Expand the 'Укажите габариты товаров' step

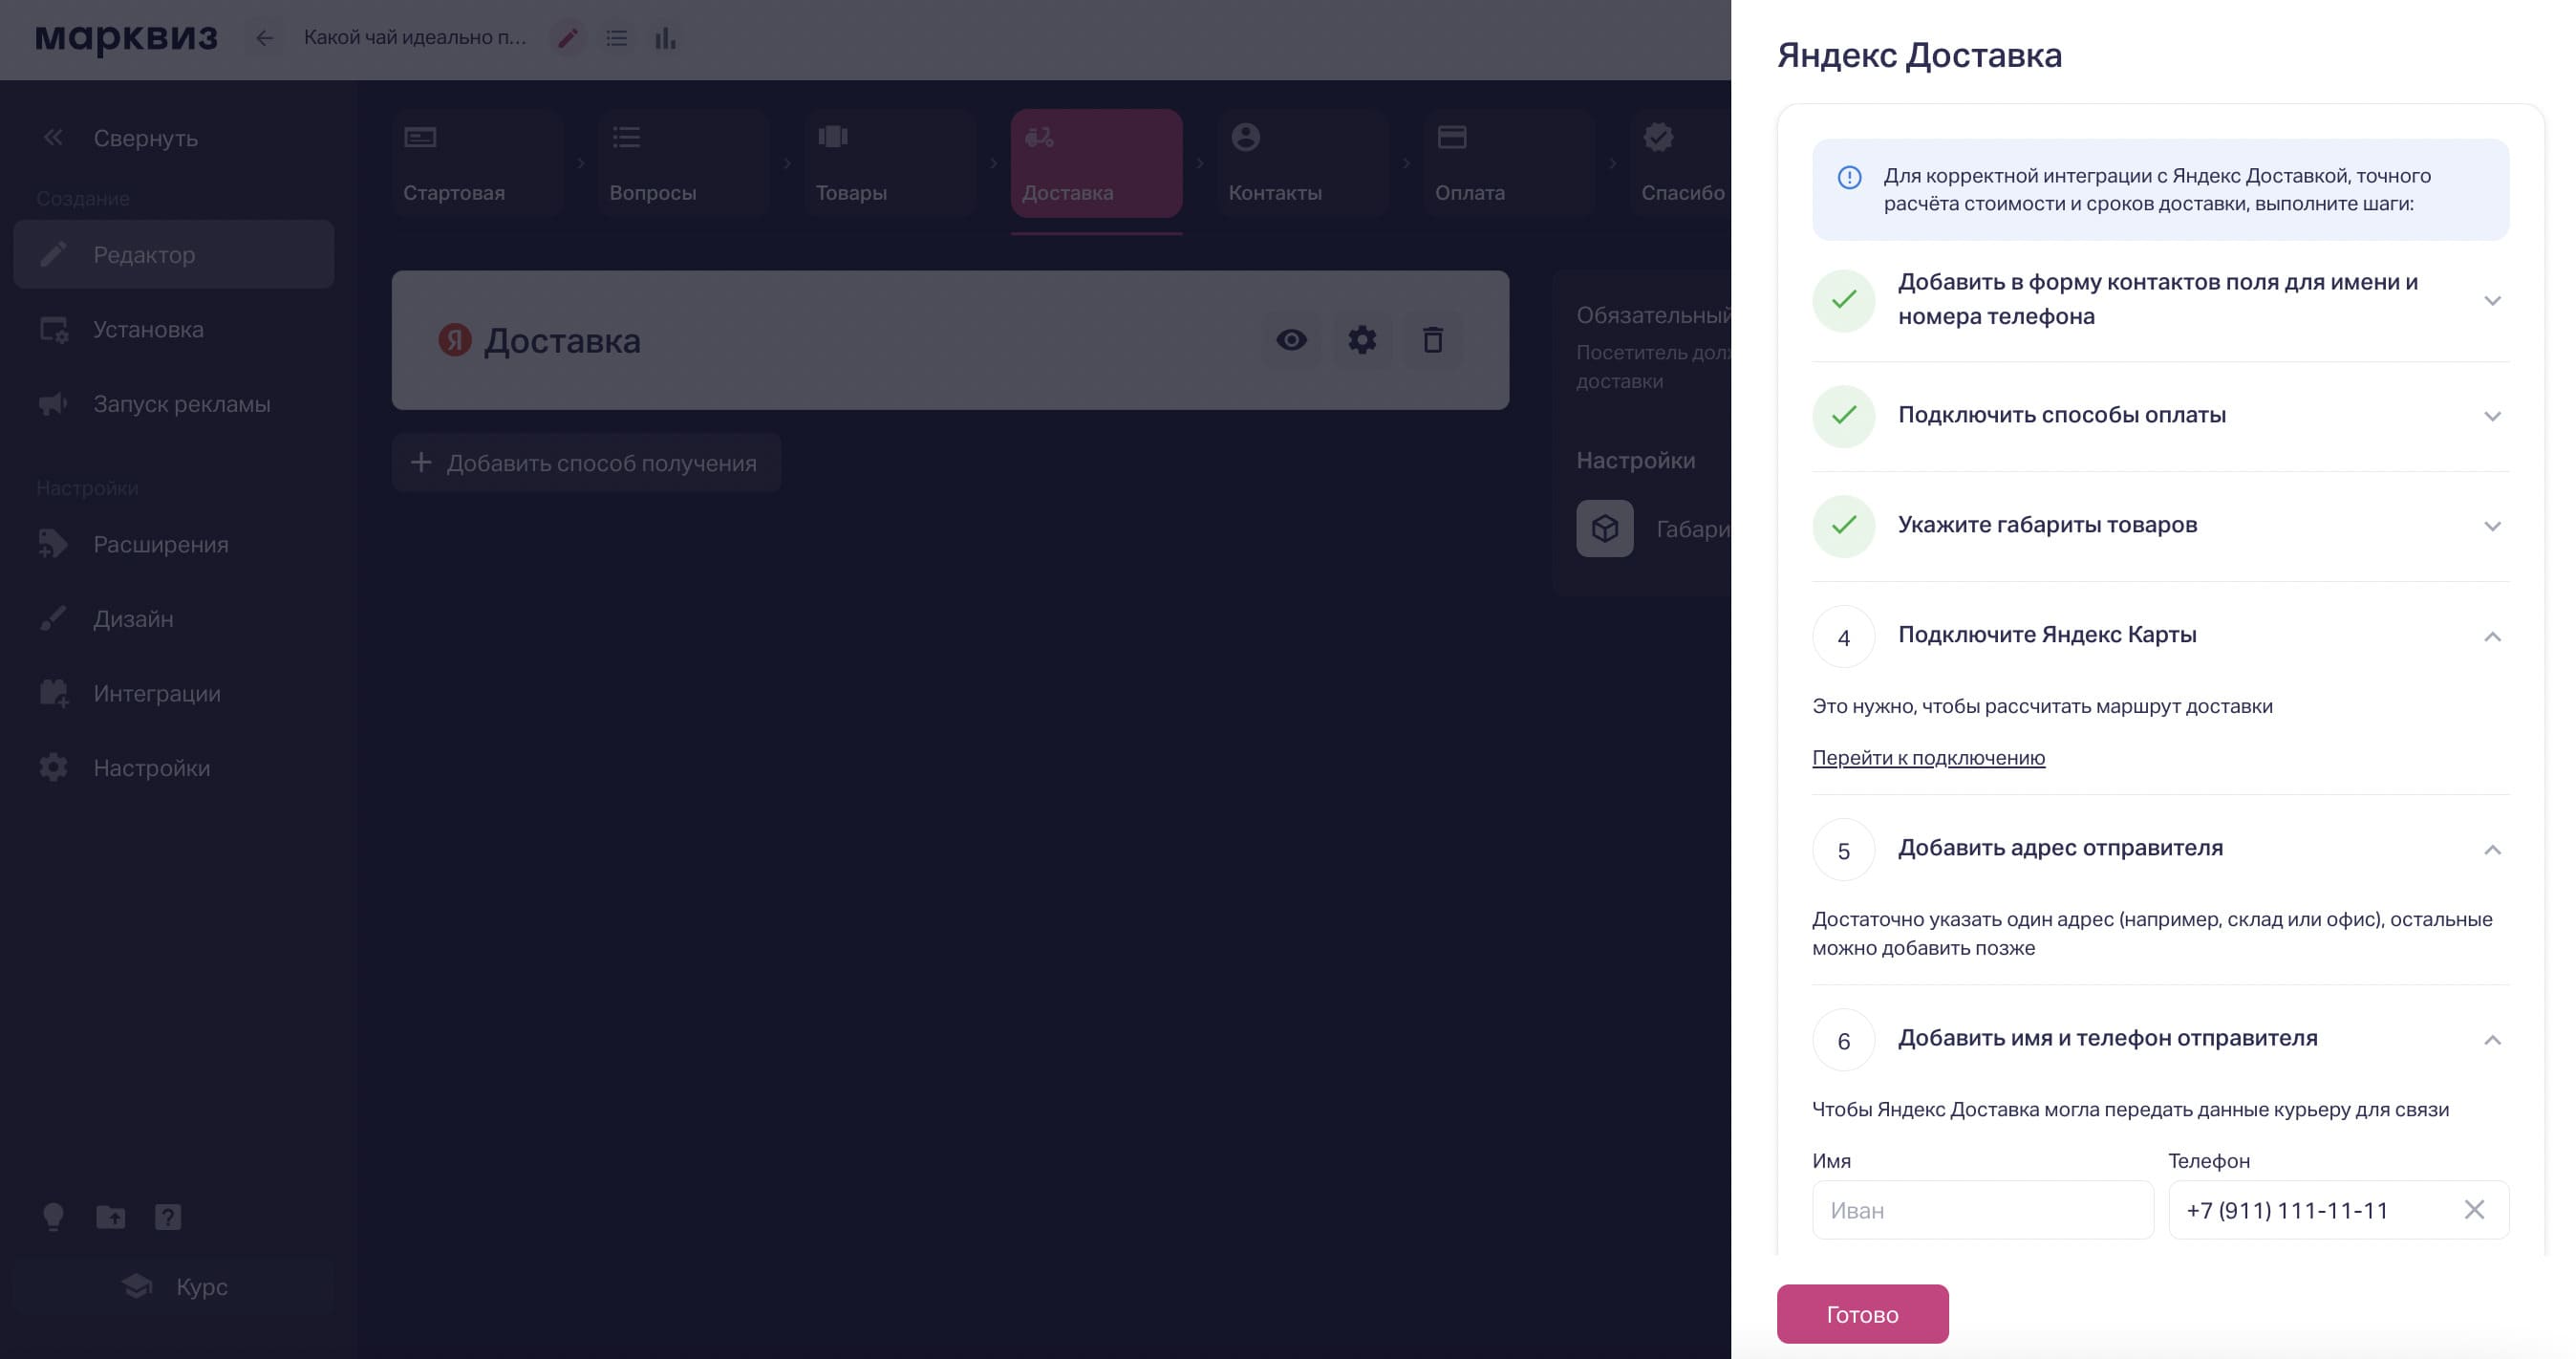click(2491, 526)
